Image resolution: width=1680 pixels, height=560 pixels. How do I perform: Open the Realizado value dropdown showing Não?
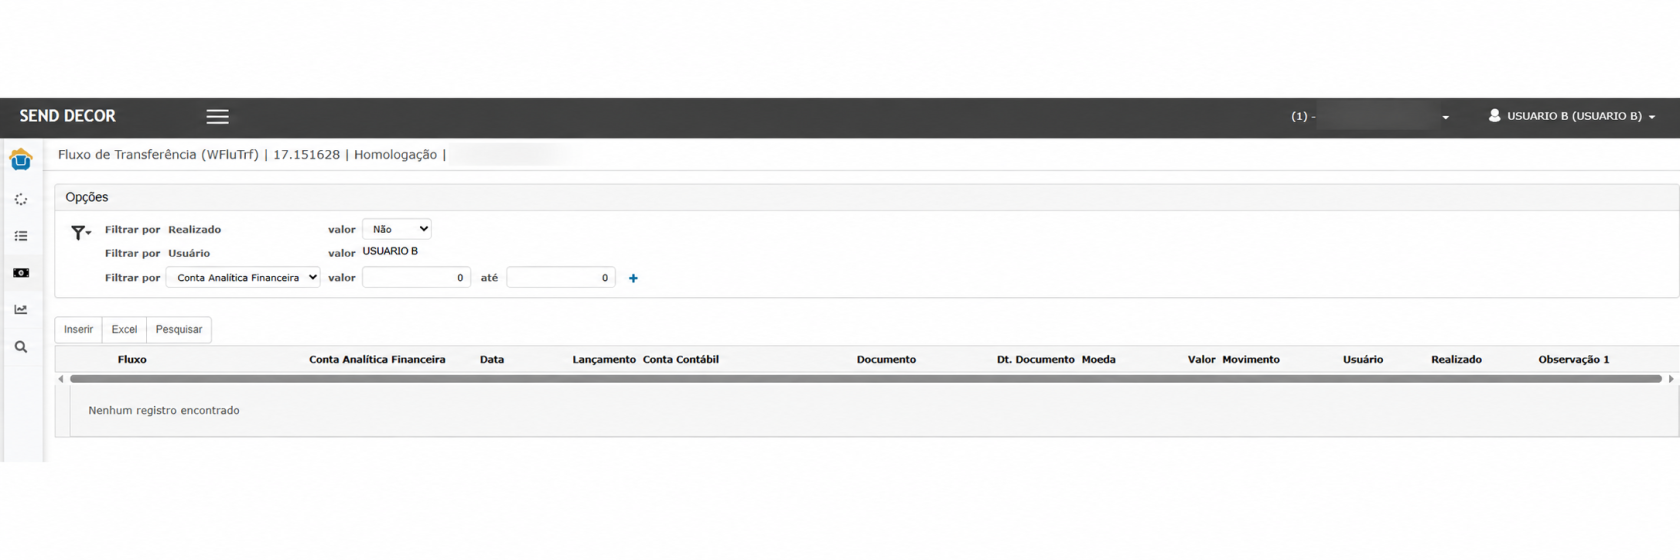click(x=397, y=229)
